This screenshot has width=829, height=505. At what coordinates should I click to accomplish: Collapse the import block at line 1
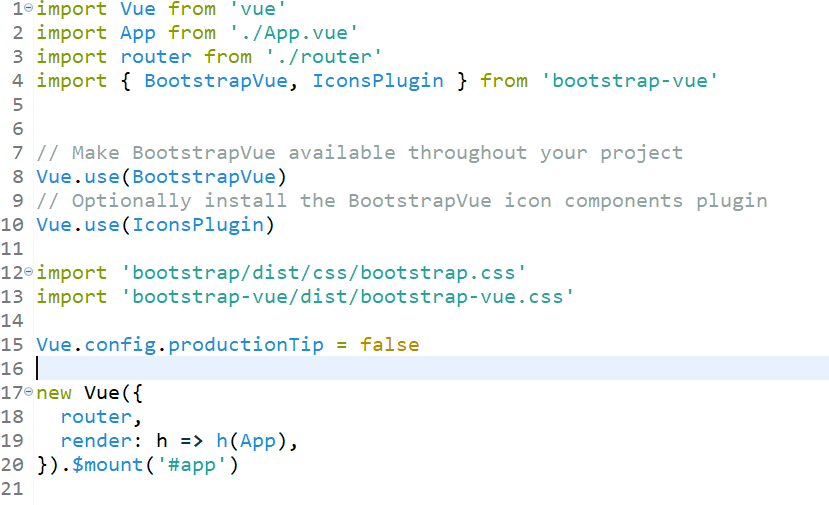pyautogui.click(x=29, y=8)
